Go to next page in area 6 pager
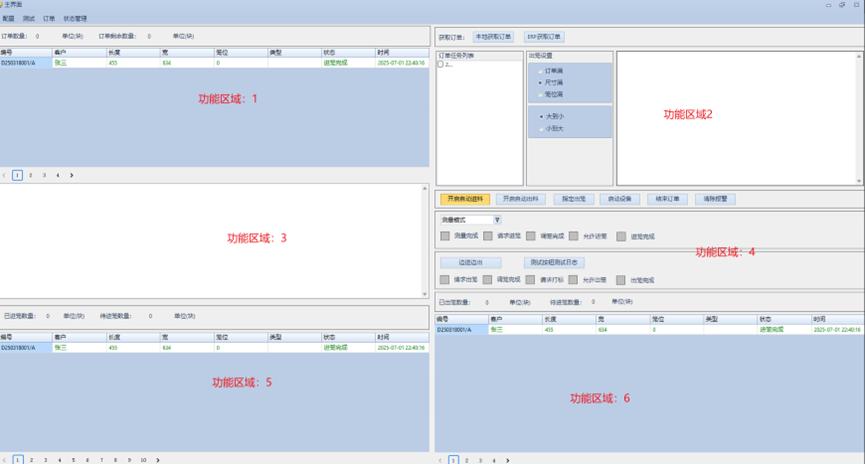 coord(508,460)
